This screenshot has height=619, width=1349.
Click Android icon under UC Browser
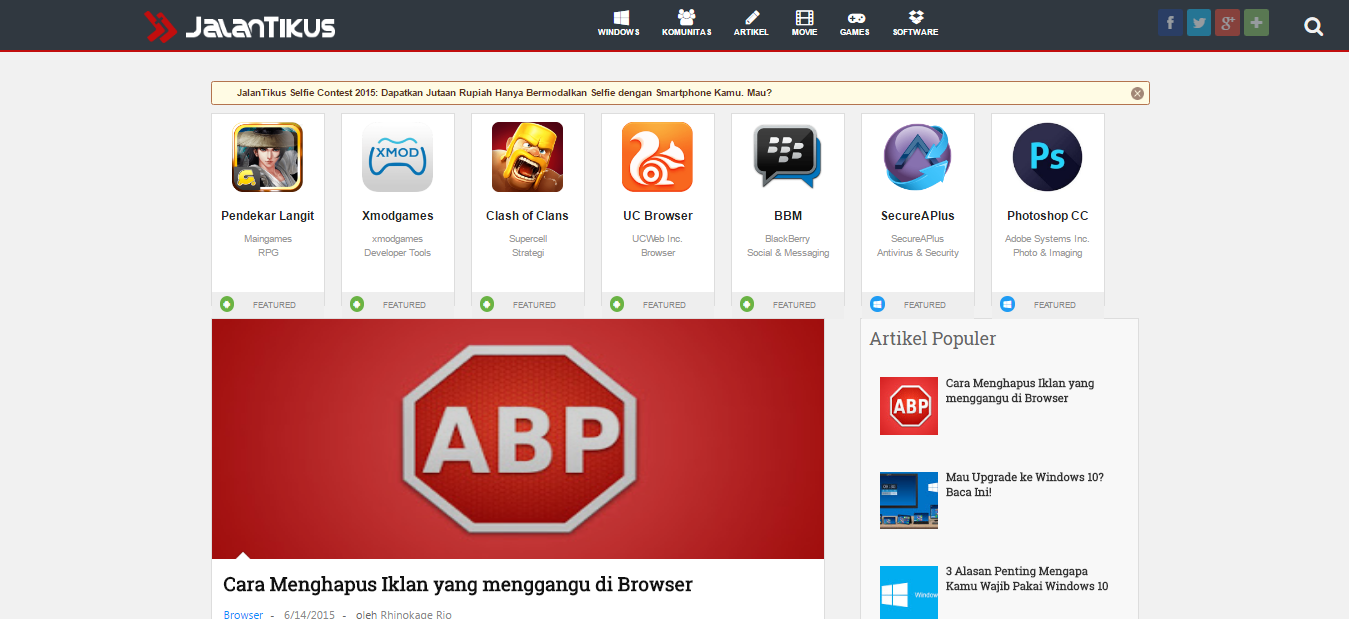point(617,304)
